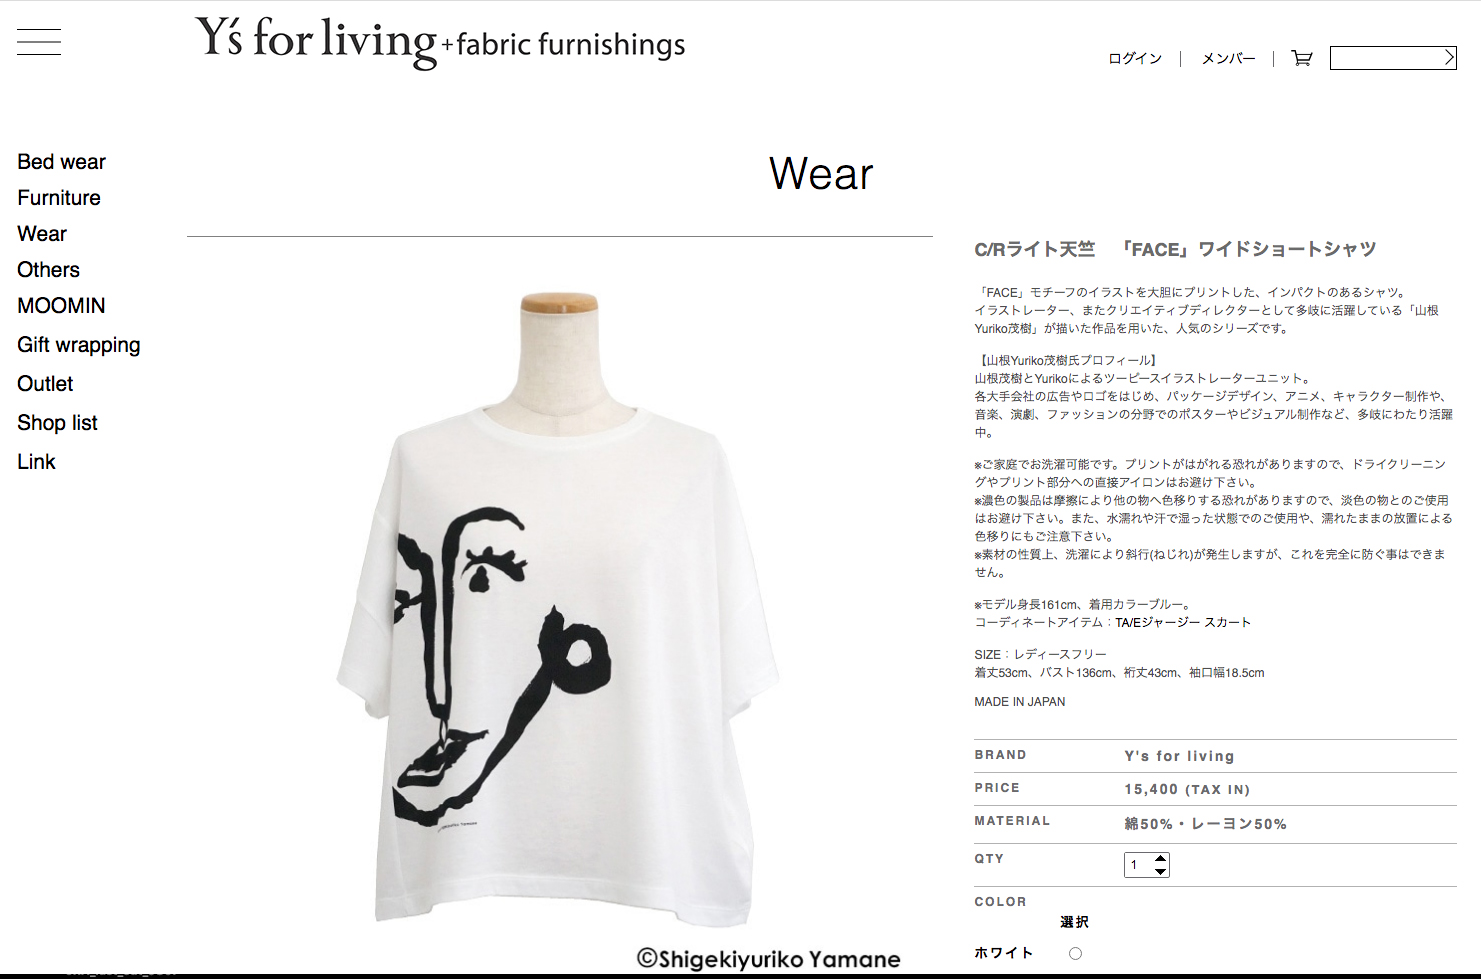
Task: Open the TA/Eジャージー スカート coordinate item link
Action: pos(1183,622)
